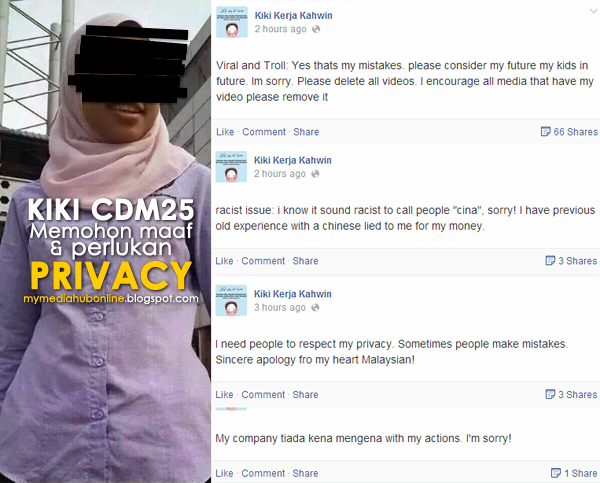Open profile picture on the privacy post
The height and width of the screenshot is (483, 600).
(231, 300)
